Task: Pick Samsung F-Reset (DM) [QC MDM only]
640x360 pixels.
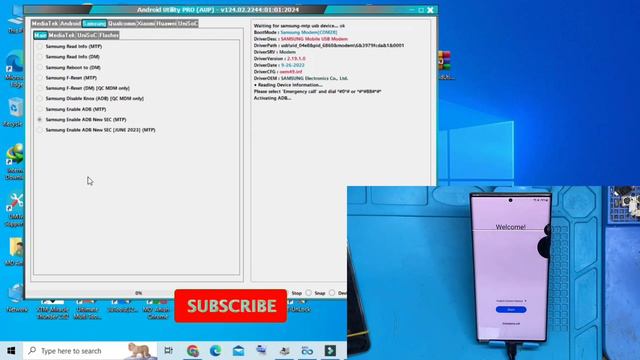Action: pyautogui.click(x=84, y=88)
